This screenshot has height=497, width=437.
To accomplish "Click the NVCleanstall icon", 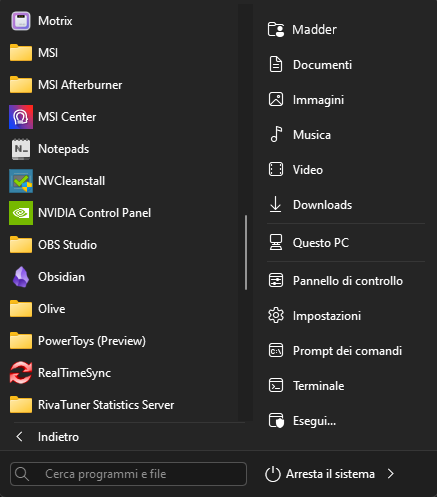I will [x=21, y=181].
